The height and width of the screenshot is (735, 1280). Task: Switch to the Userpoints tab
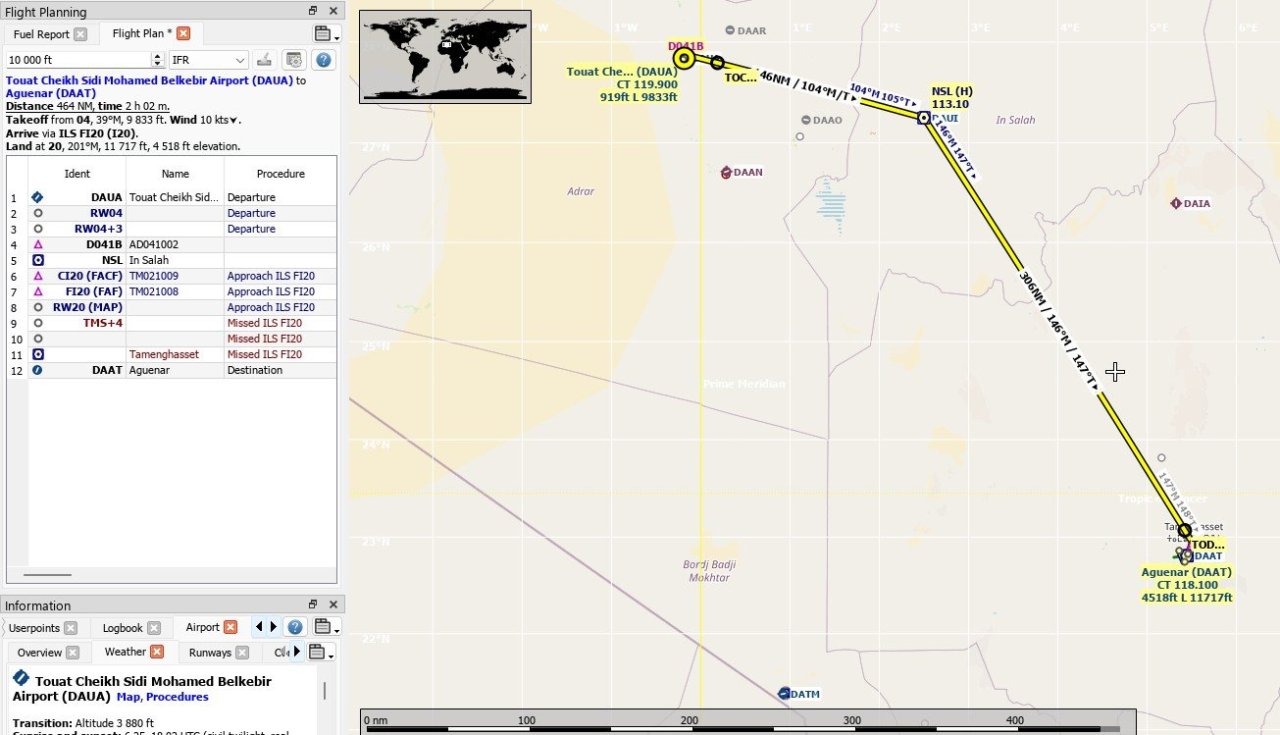(42, 628)
